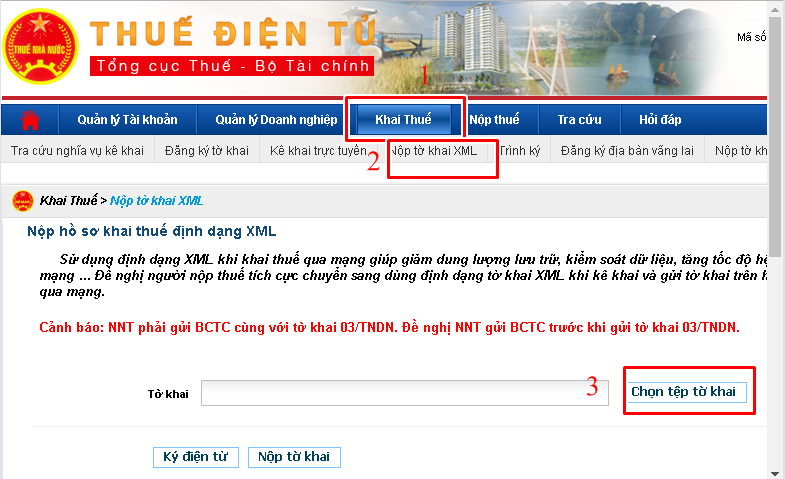Select Đăng ký địa bàn vãng lai submenu
The width and height of the screenshot is (785, 479).
[627, 151]
